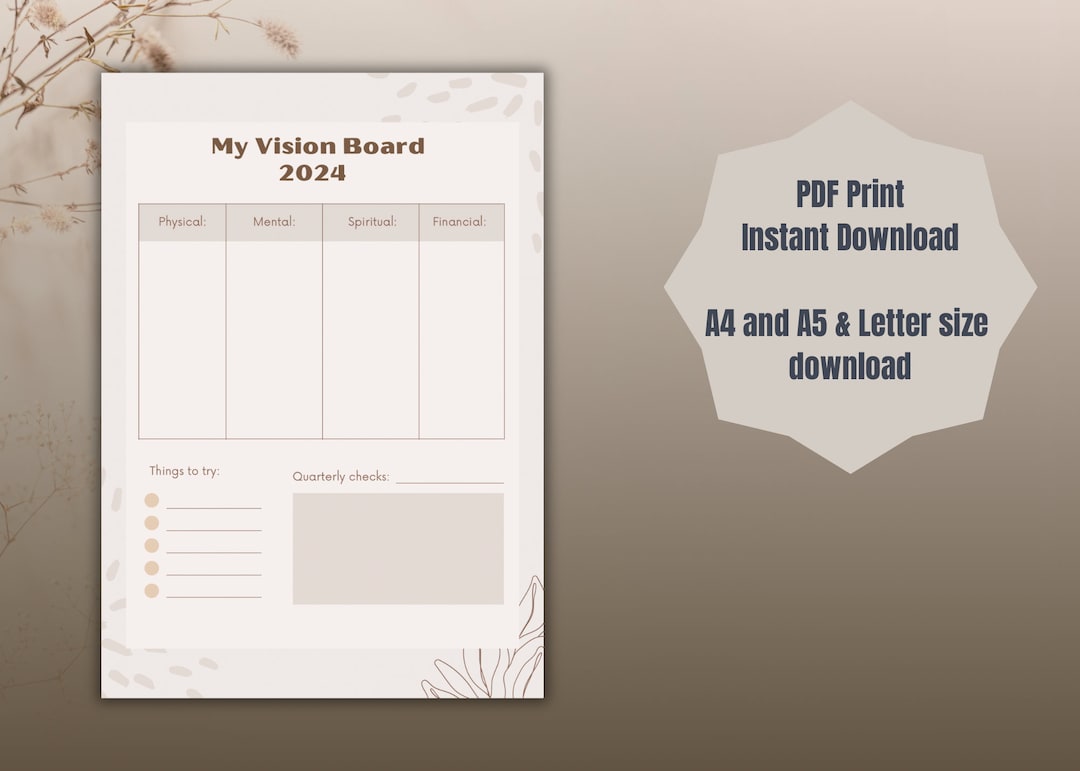Viewport: 1080px width, 771px height.
Task: Click the first circle bullet under Things to try
Action: click(x=150, y=500)
